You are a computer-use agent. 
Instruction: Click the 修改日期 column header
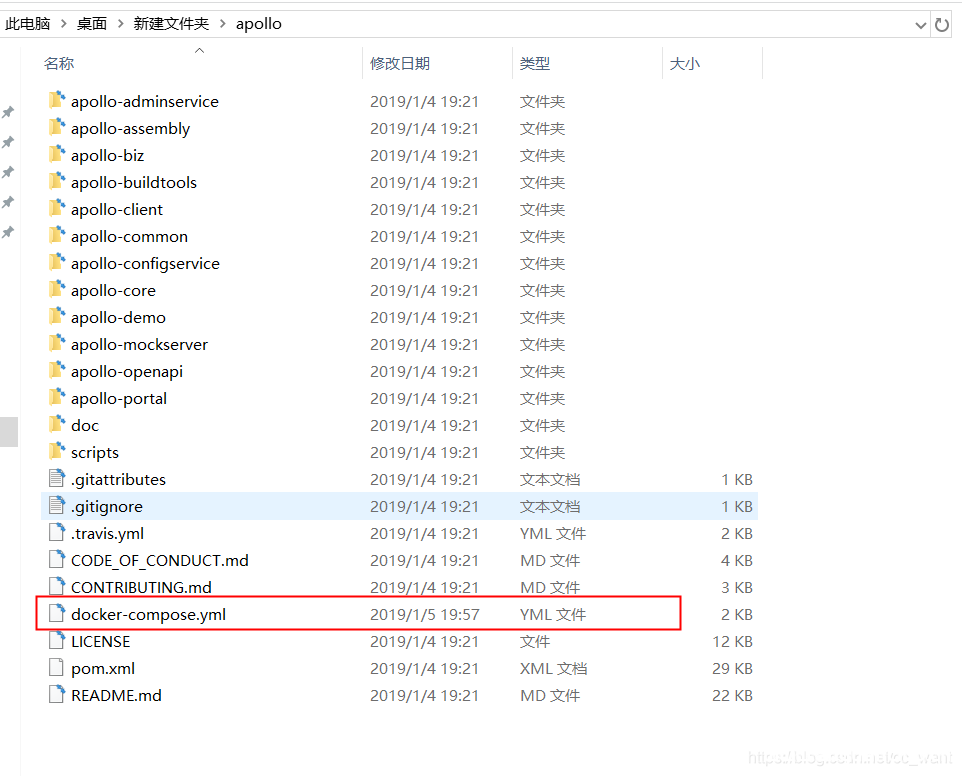click(x=402, y=62)
